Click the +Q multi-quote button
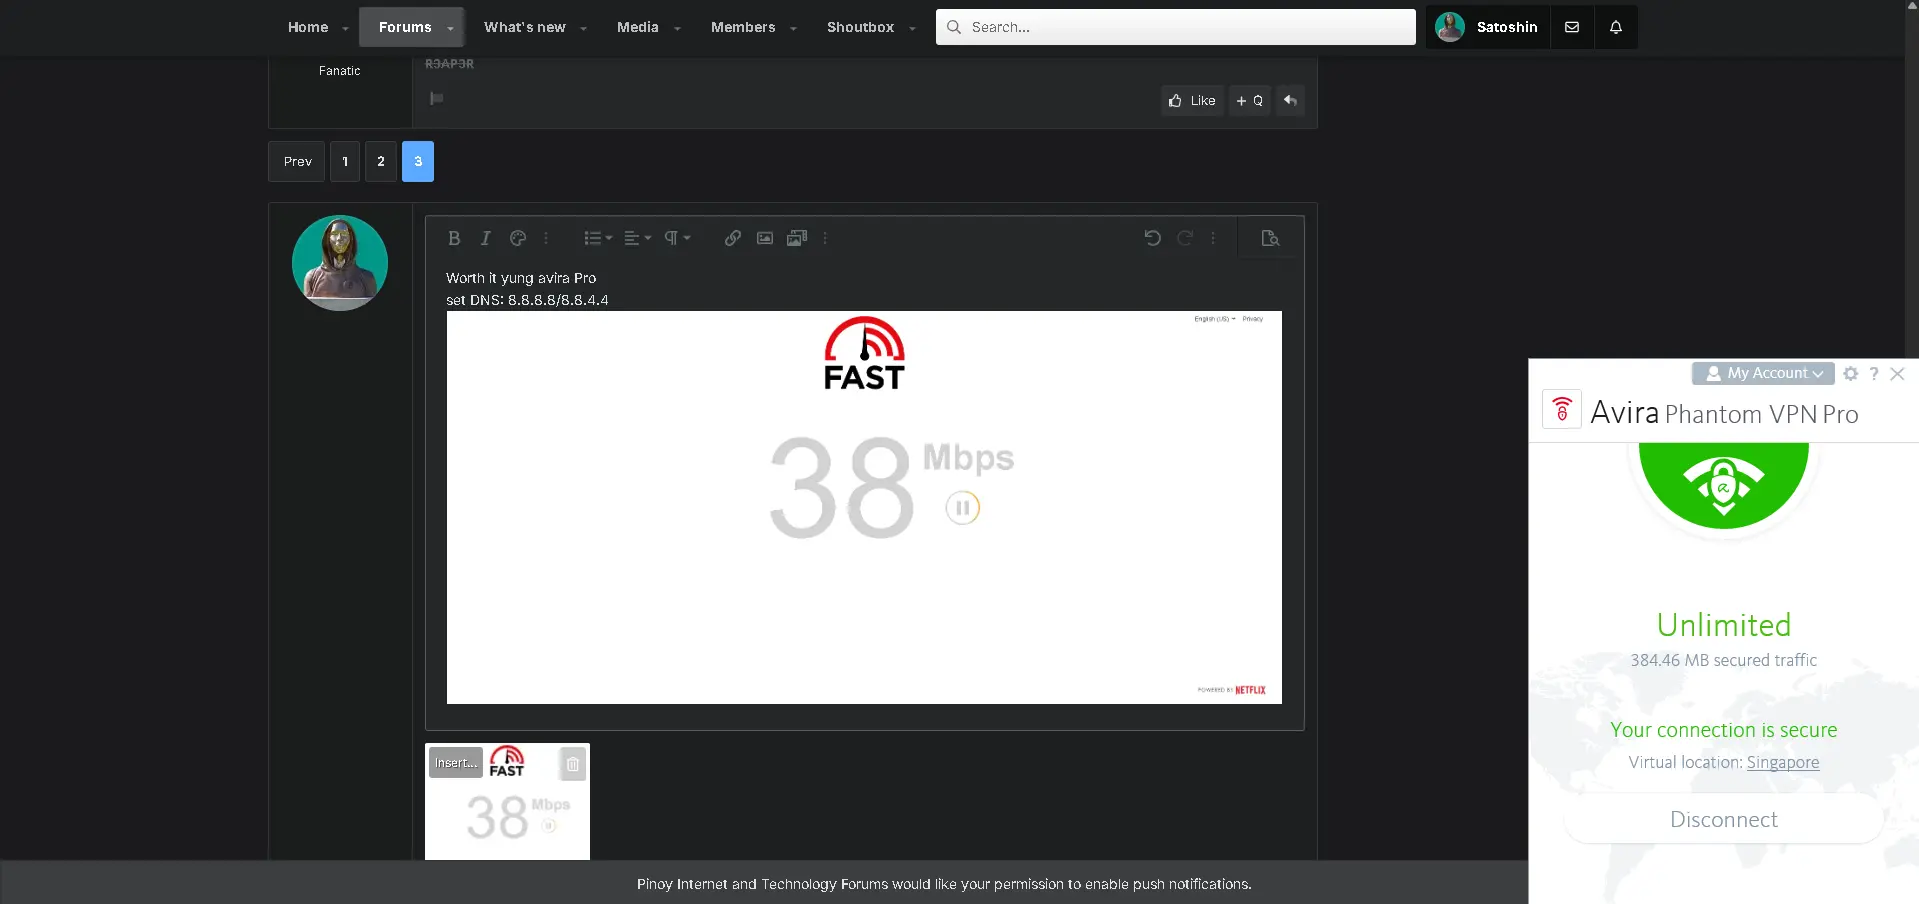The width and height of the screenshot is (1919, 904). click(x=1250, y=100)
